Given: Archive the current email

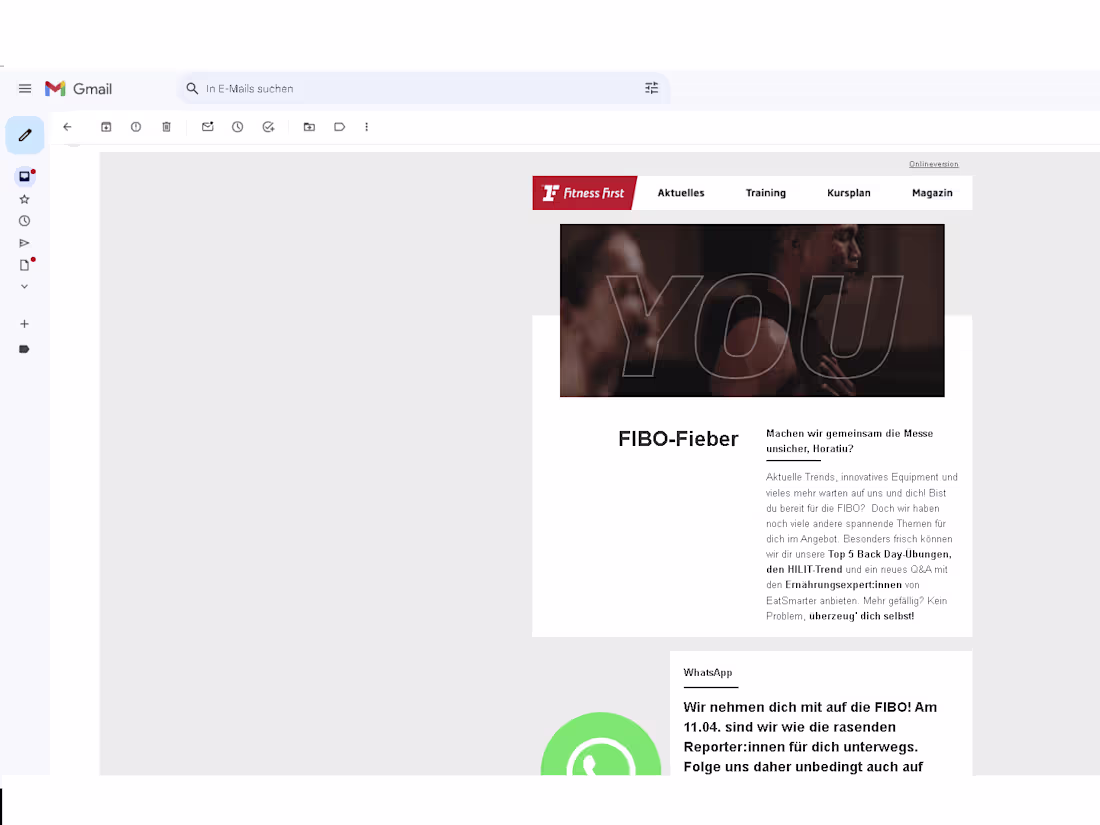Looking at the screenshot, I should [x=106, y=127].
